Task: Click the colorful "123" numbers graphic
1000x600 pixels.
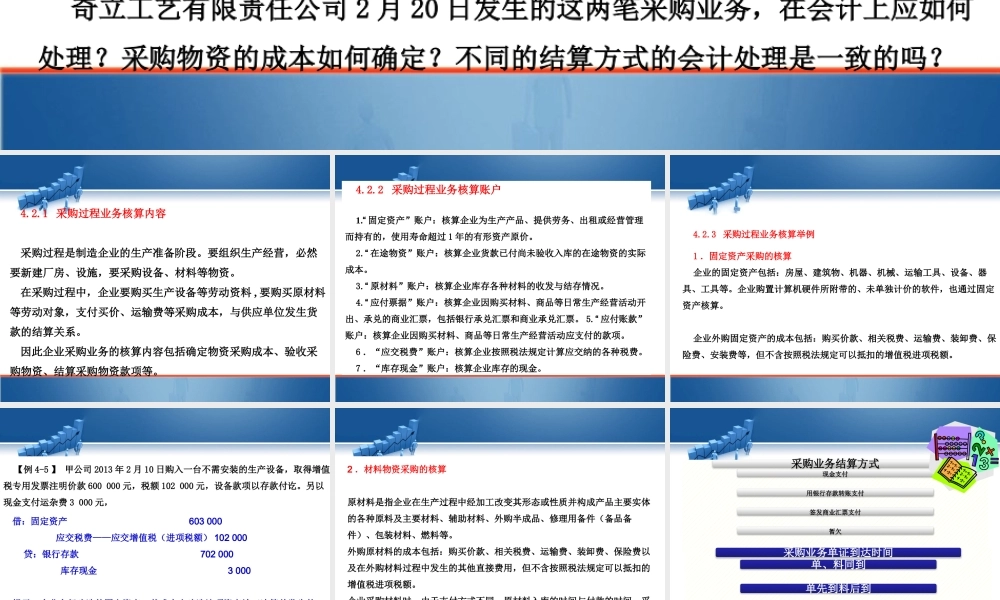Action: click(983, 461)
